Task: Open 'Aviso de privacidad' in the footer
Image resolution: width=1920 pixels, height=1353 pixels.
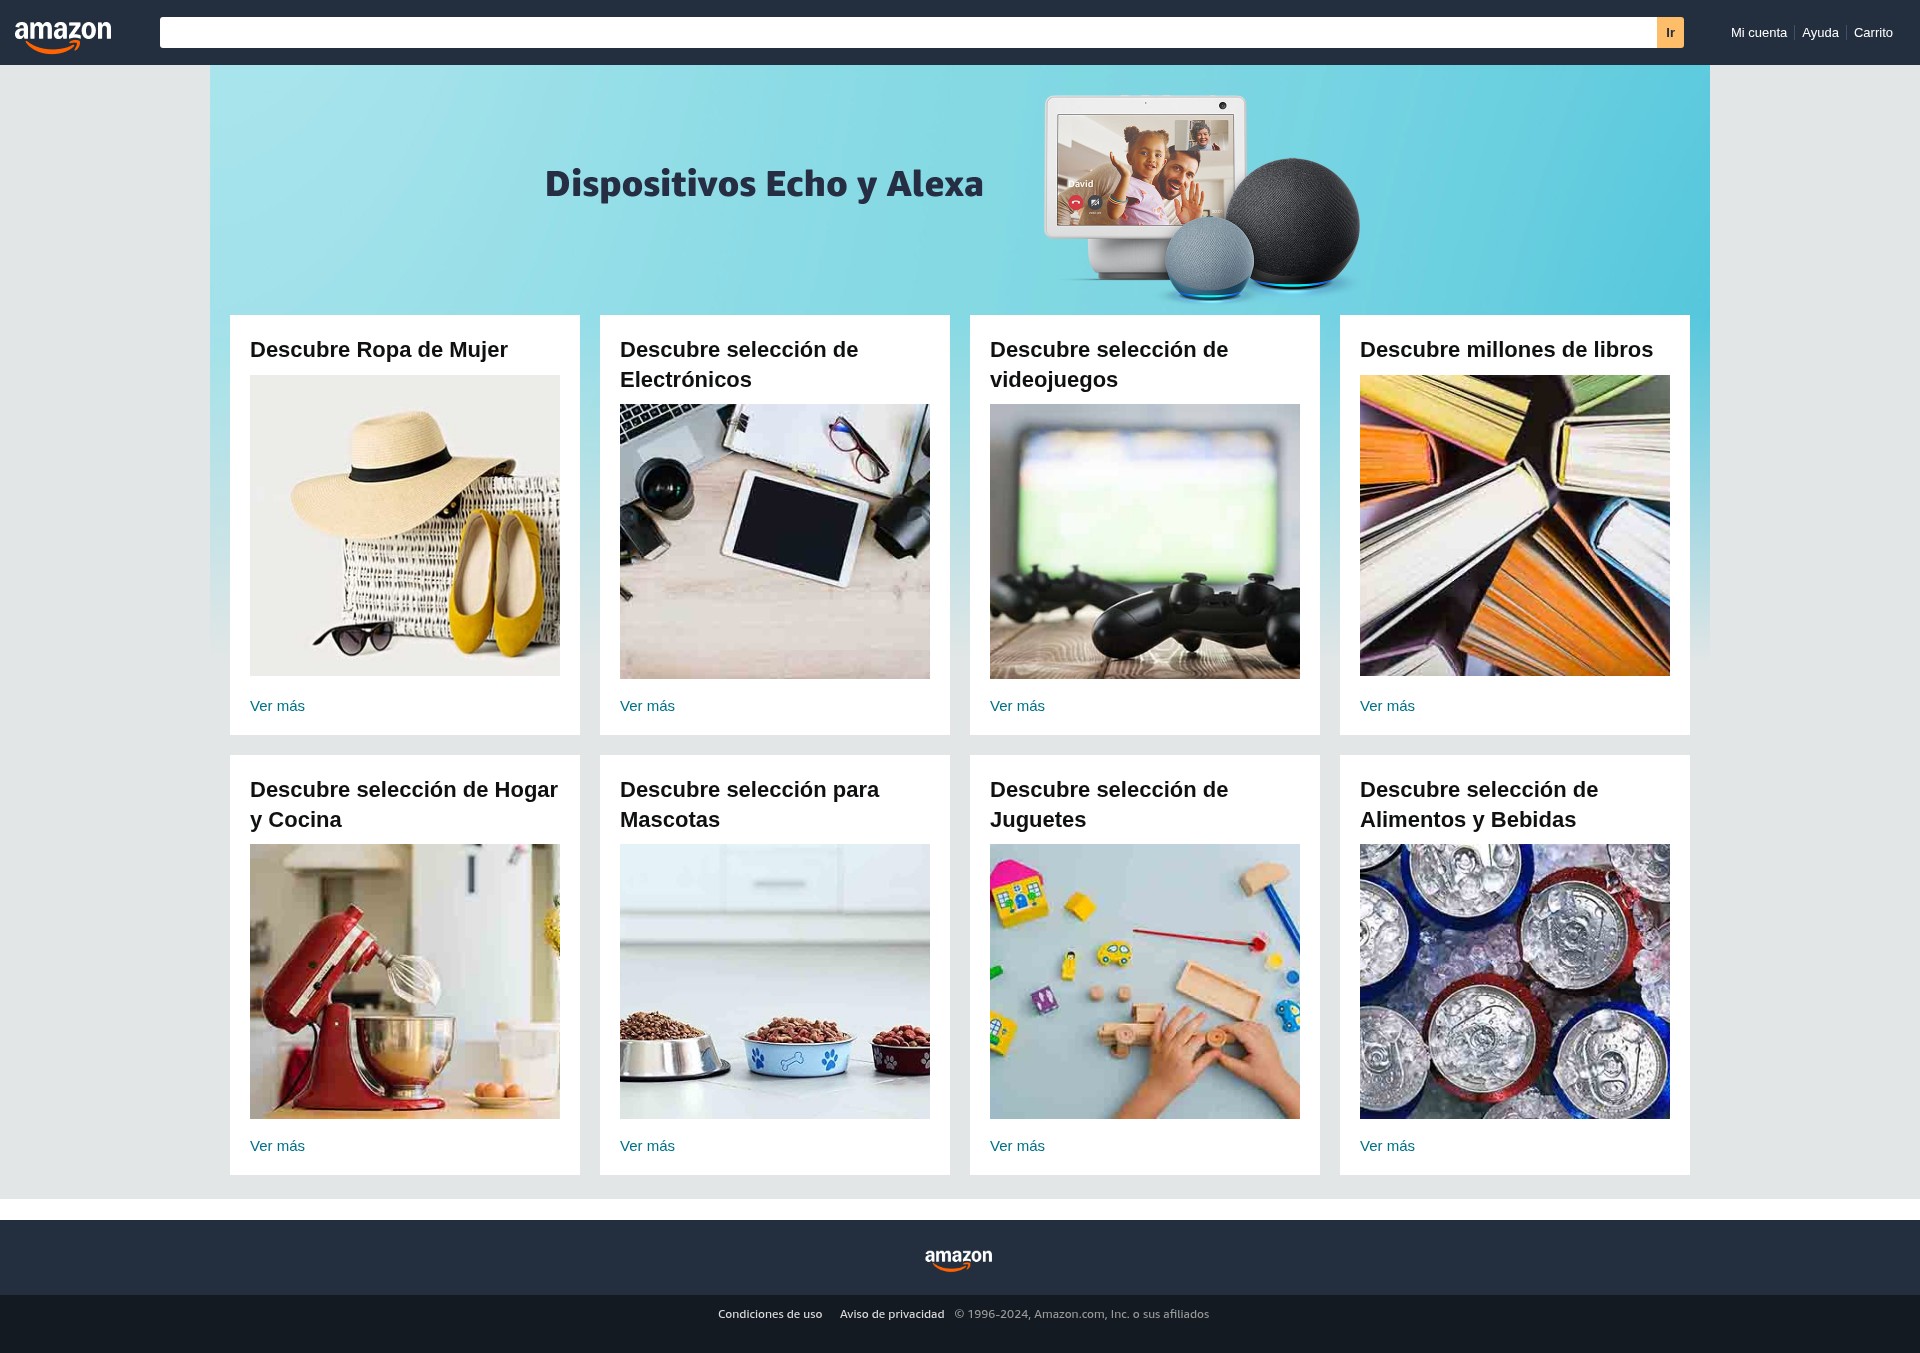Action: [x=892, y=1314]
